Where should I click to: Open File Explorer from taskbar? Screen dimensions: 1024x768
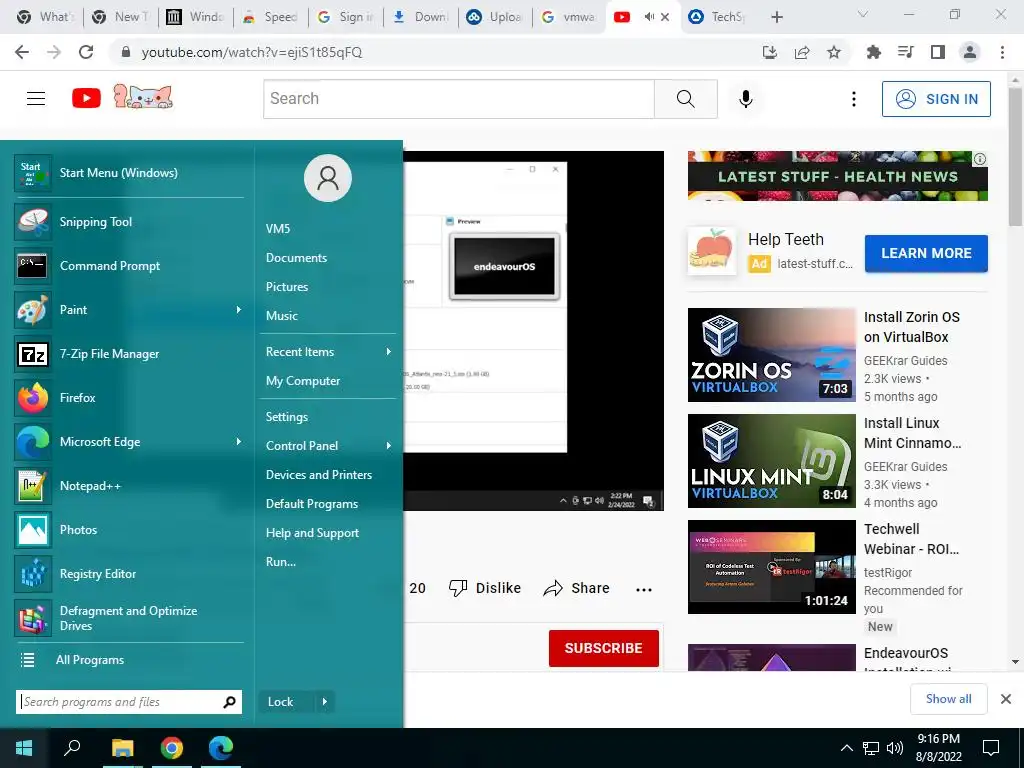pyautogui.click(x=122, y=748)
